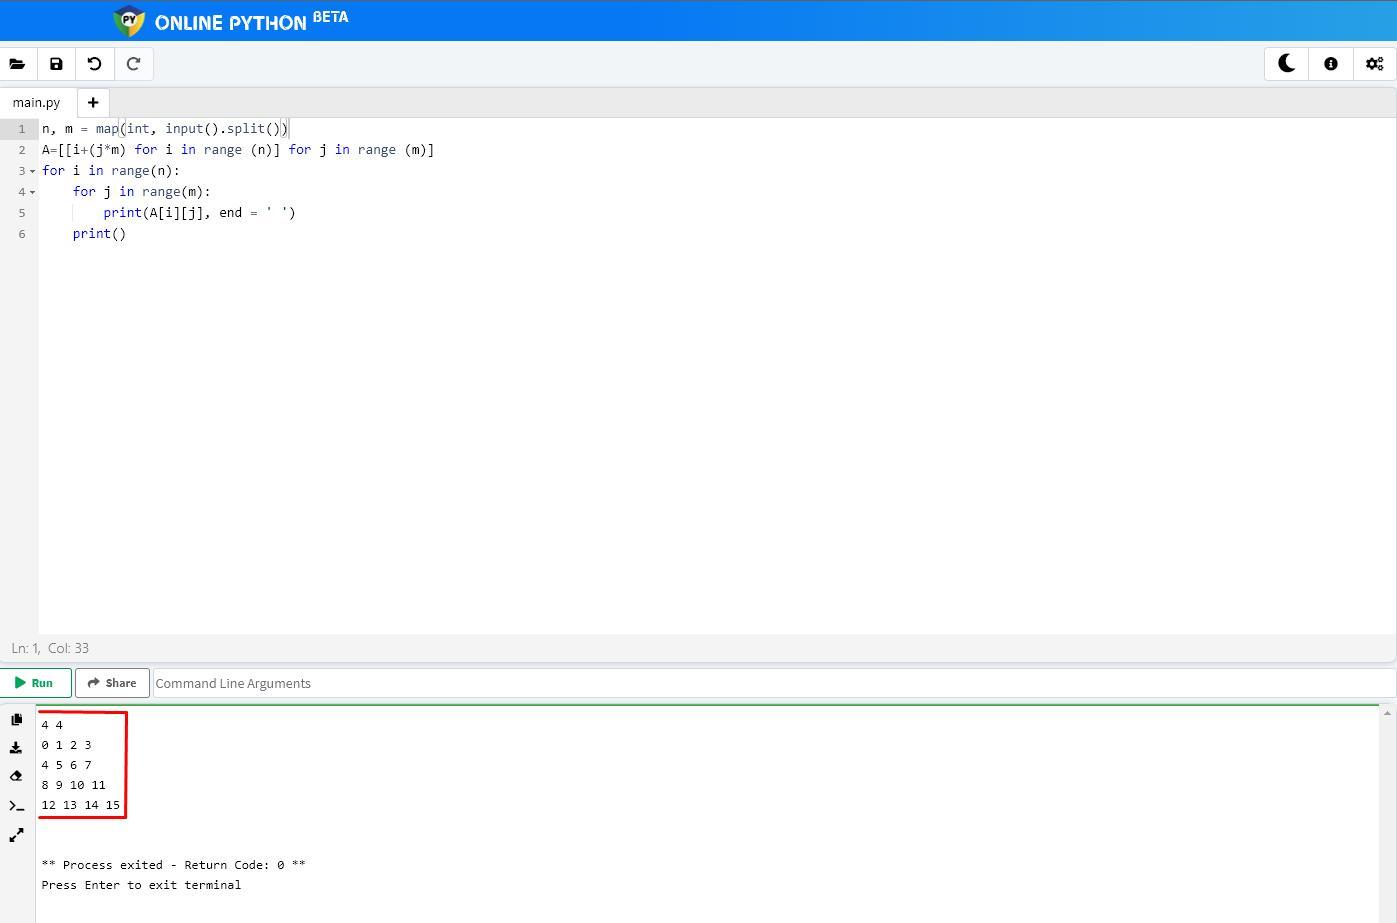This screenshot has width=1397, height=923.
Task: Clear the terminal with the eraser icon
Action: point(16,776)
